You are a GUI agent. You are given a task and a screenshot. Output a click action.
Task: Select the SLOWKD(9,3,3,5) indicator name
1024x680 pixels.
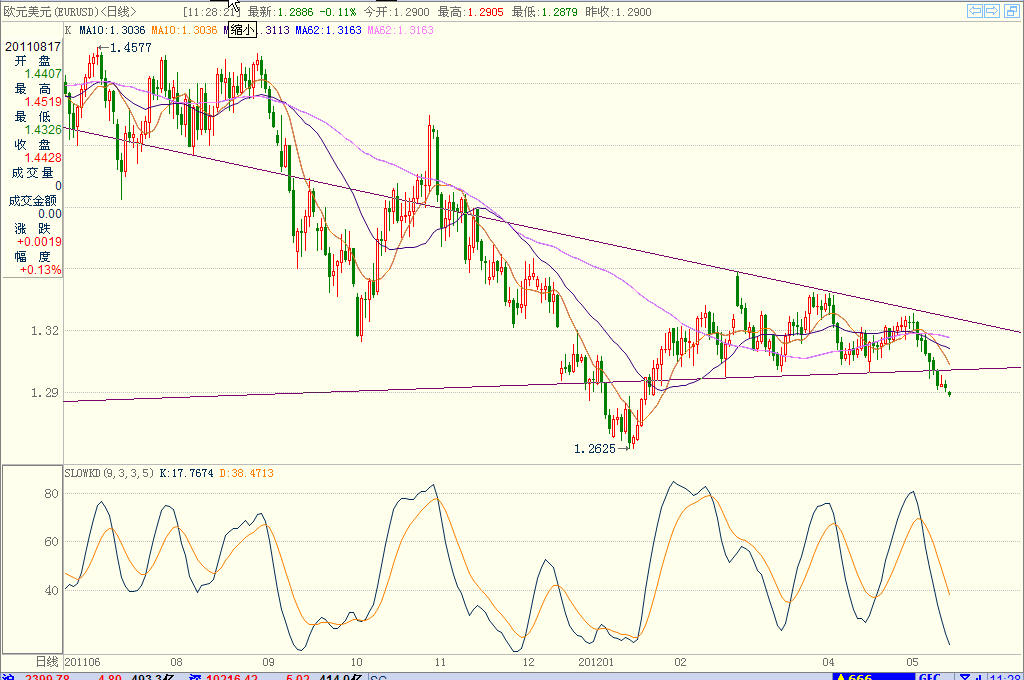109,473
